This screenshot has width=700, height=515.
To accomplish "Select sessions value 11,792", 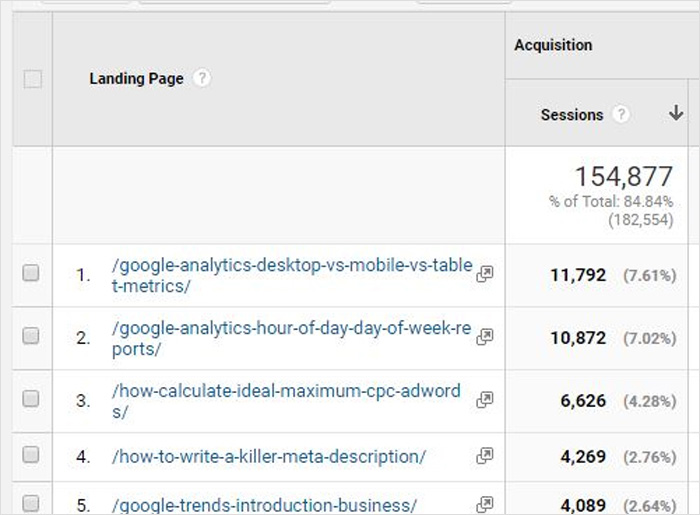I will pyautogui.click(x=578, y=275).
